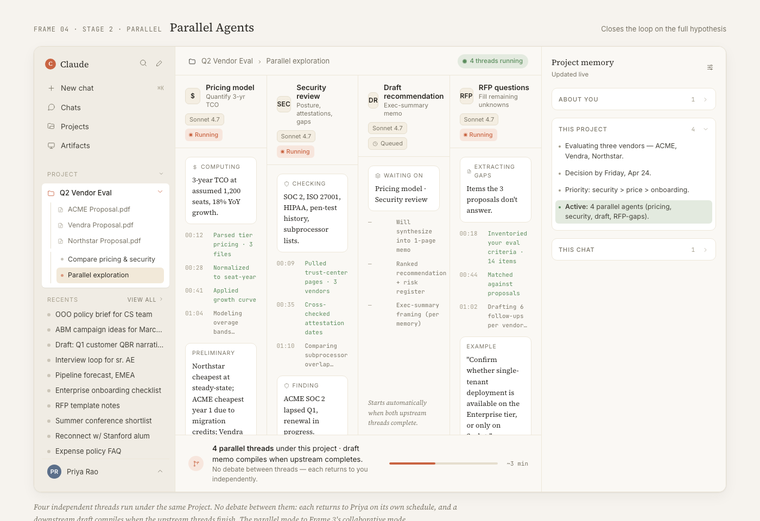Open ACME Proposal.pdf file
Screen dimensions: 760x521
click(x=98, y=210)
